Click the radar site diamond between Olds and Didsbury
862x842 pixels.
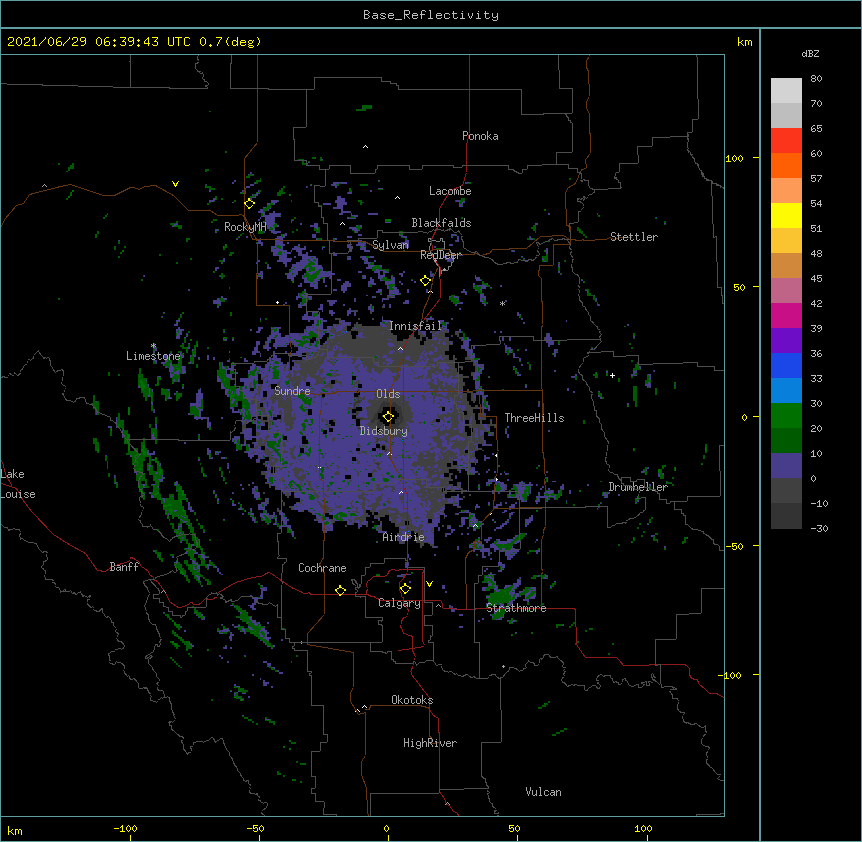389,417
